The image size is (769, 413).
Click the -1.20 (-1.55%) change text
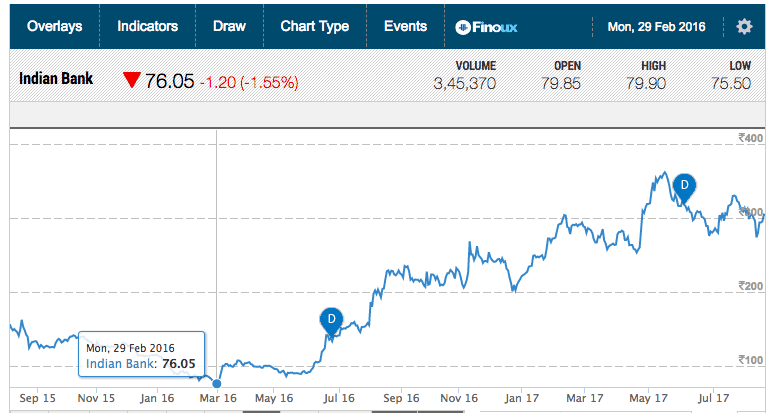pos(250,83)
